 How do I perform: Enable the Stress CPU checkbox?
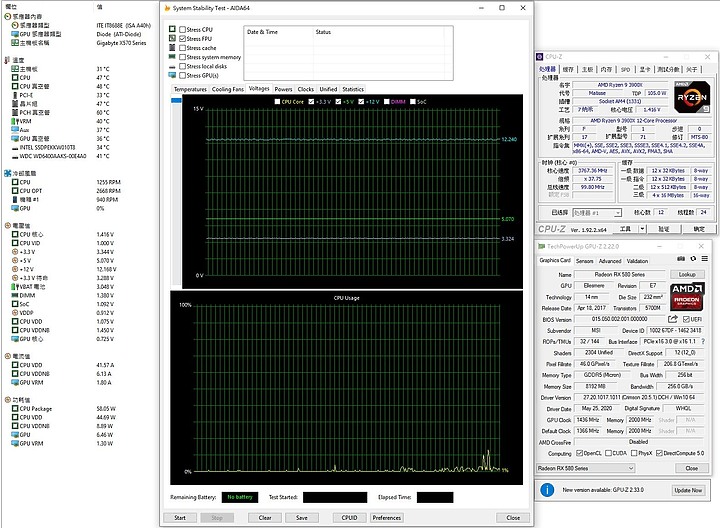pyautogui.click(x=182, y=29)
